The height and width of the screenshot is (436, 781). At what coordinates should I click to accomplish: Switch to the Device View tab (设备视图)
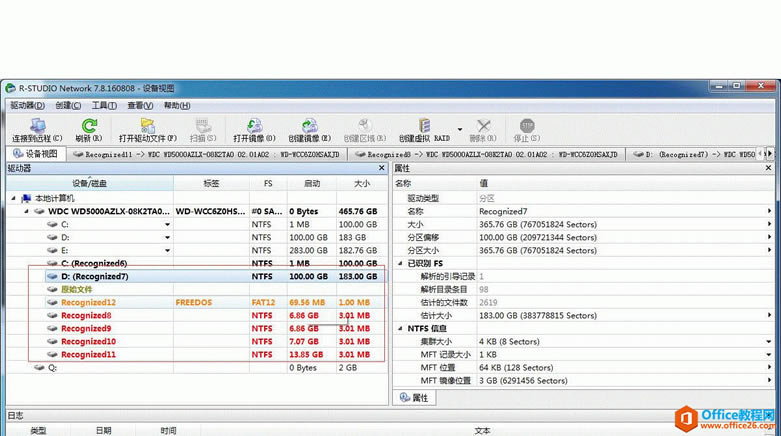[x=36, y=153]
